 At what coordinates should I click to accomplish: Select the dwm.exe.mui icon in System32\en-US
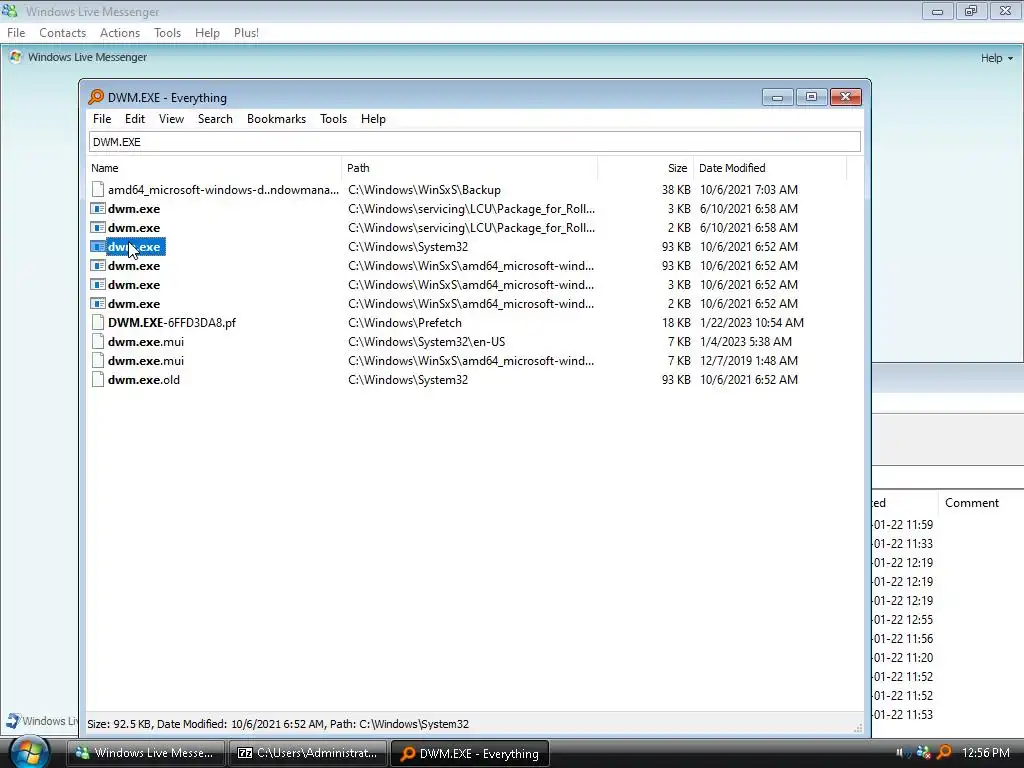[x=98, y=342]
